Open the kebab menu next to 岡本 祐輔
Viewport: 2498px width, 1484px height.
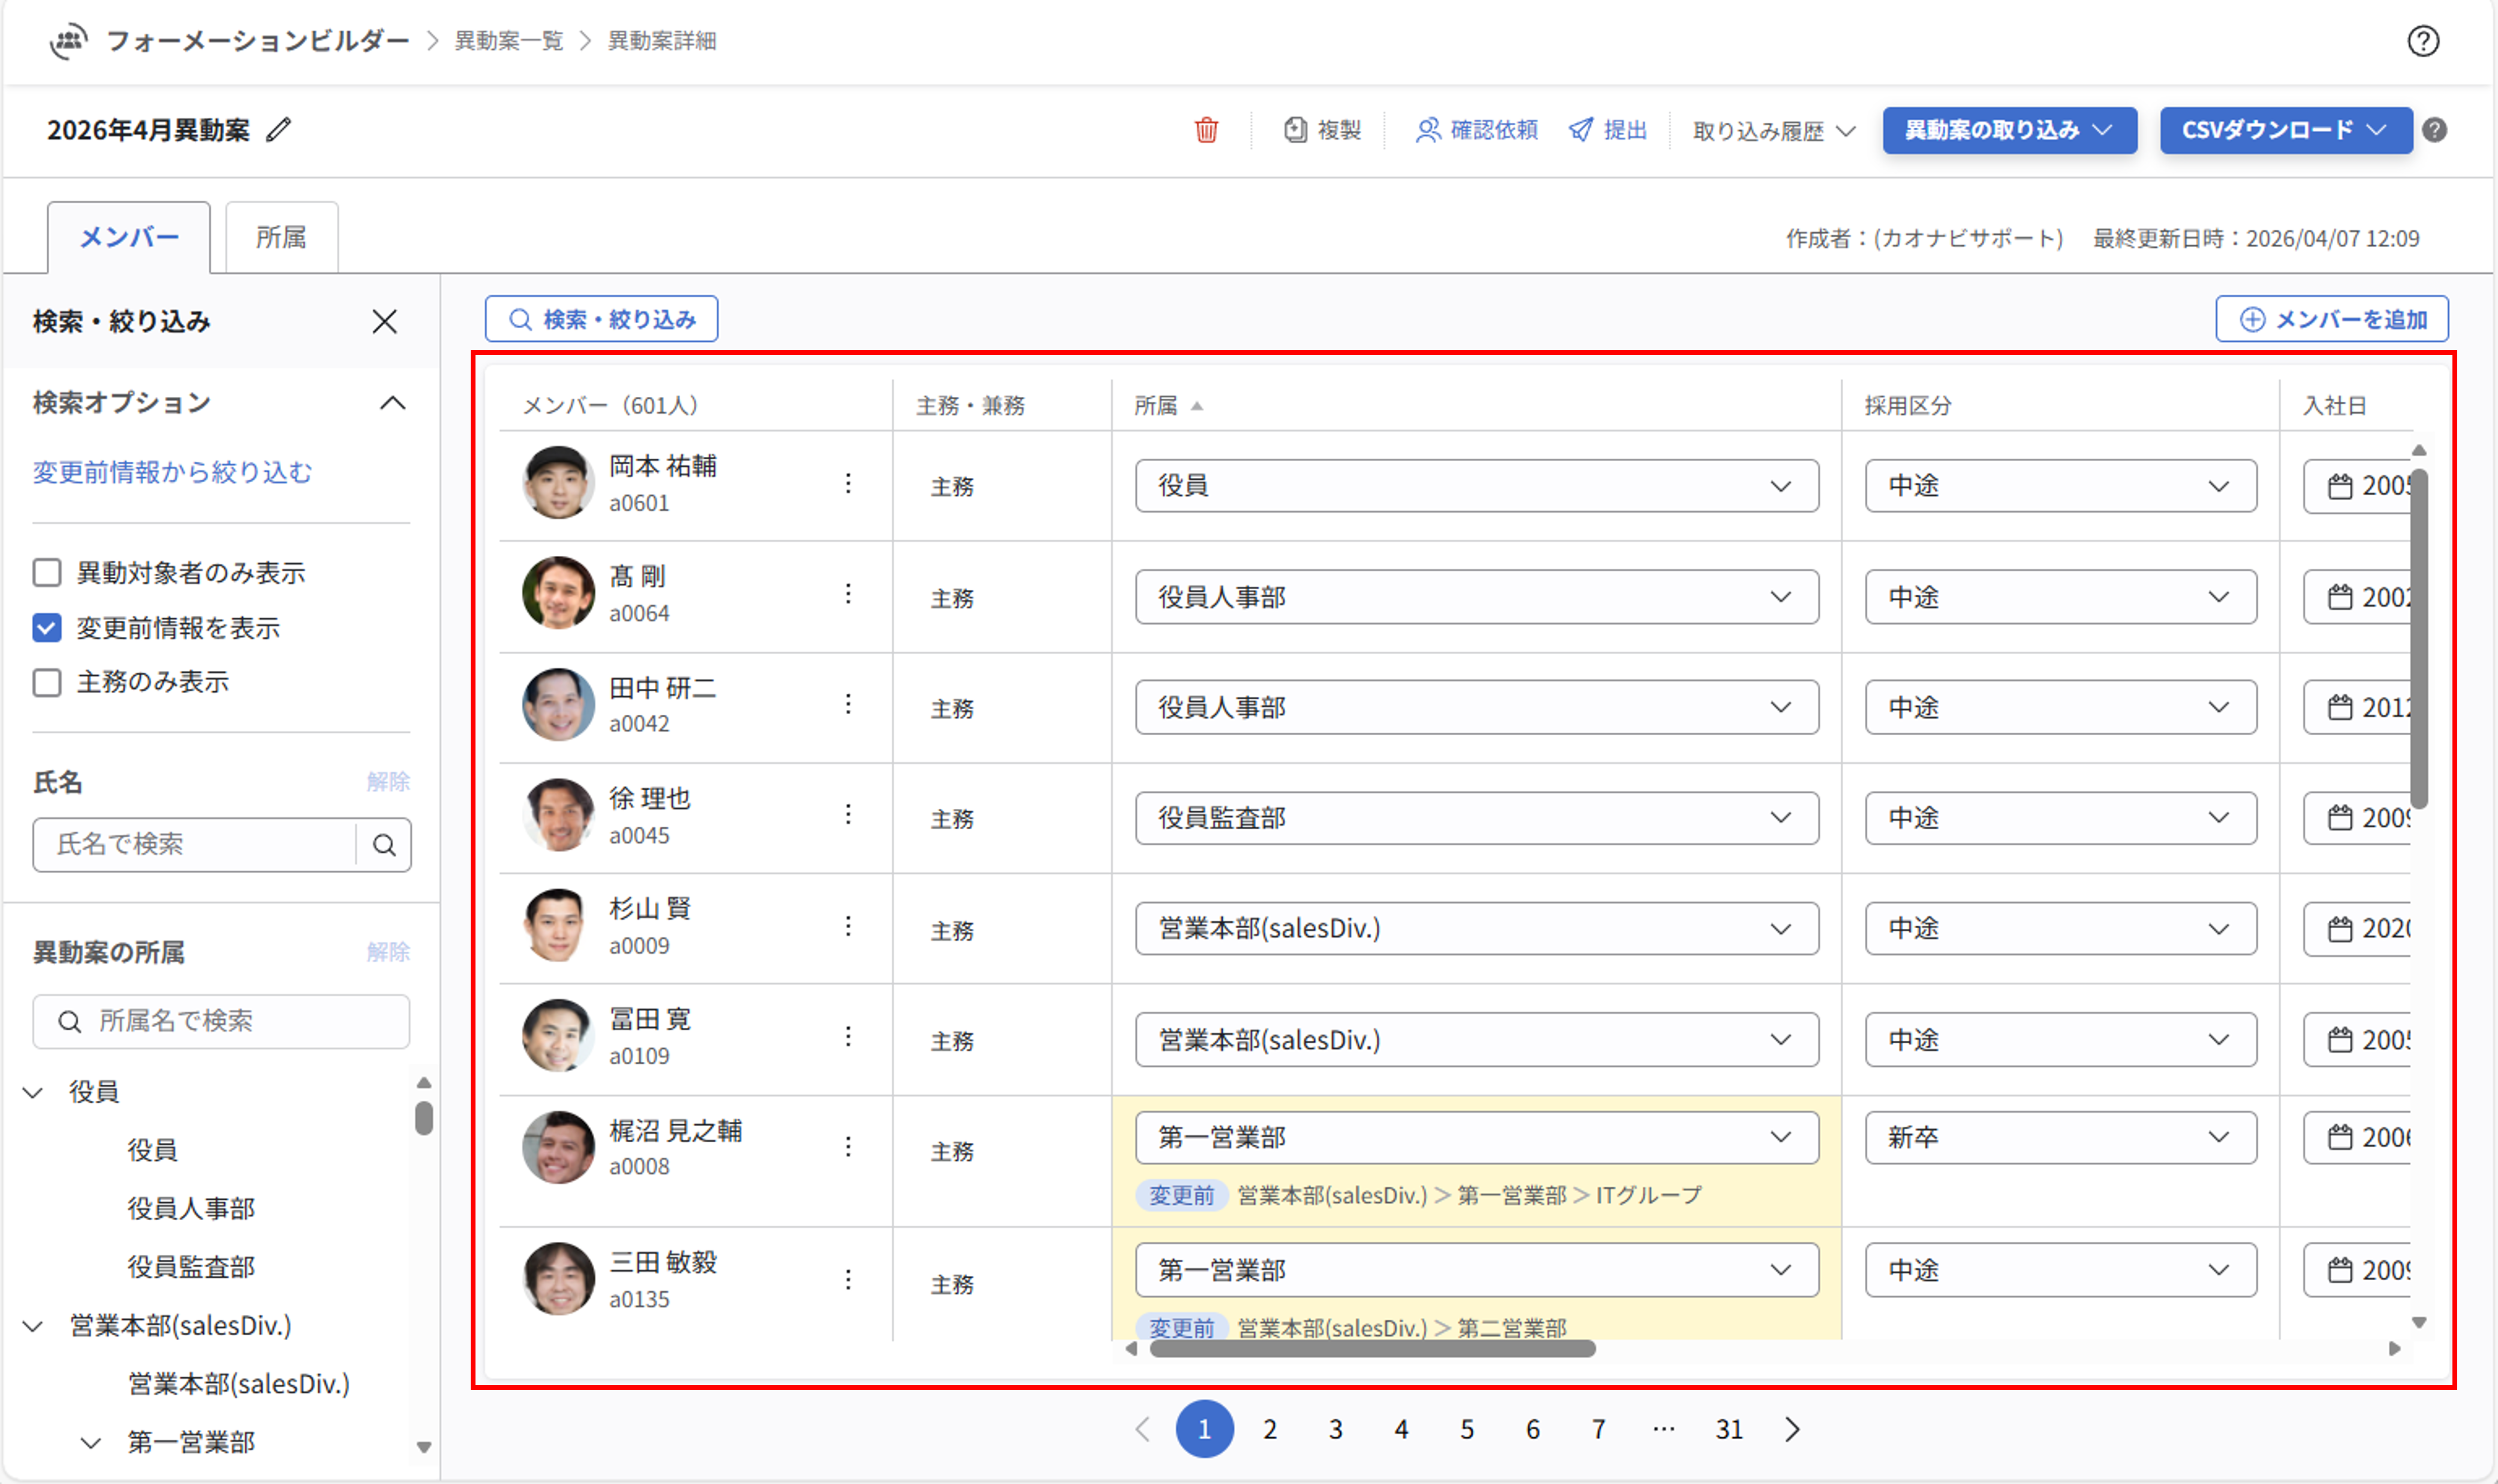coord(849,483)
